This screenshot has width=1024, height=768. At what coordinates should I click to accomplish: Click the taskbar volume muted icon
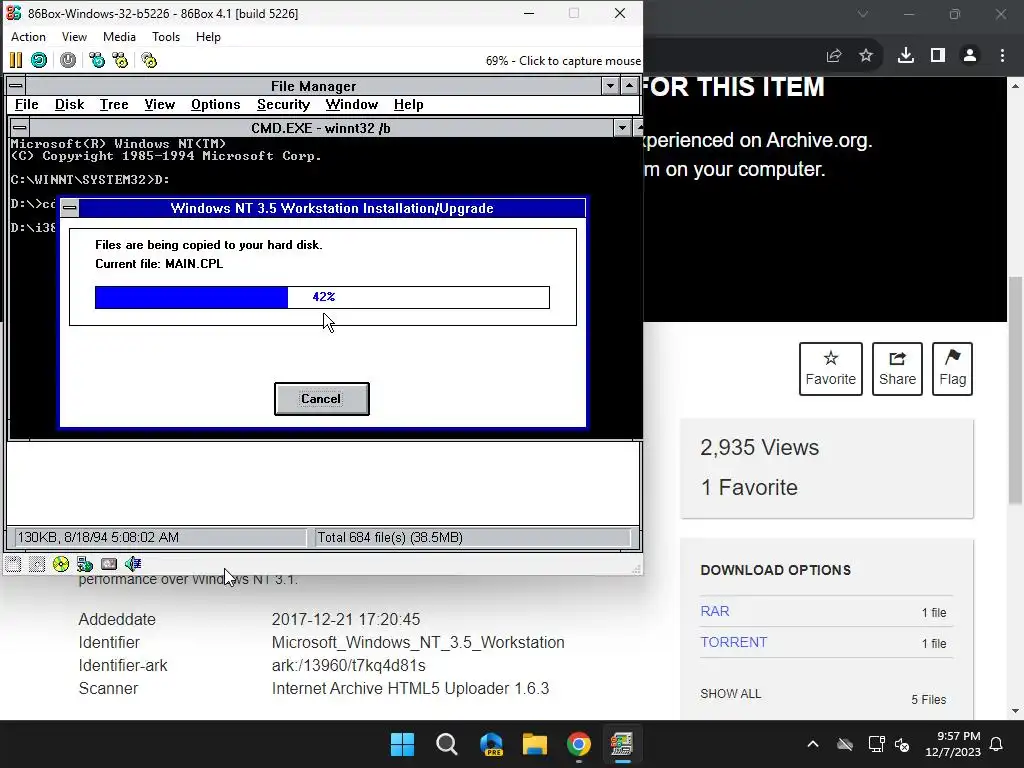click(x=902, y=744)
